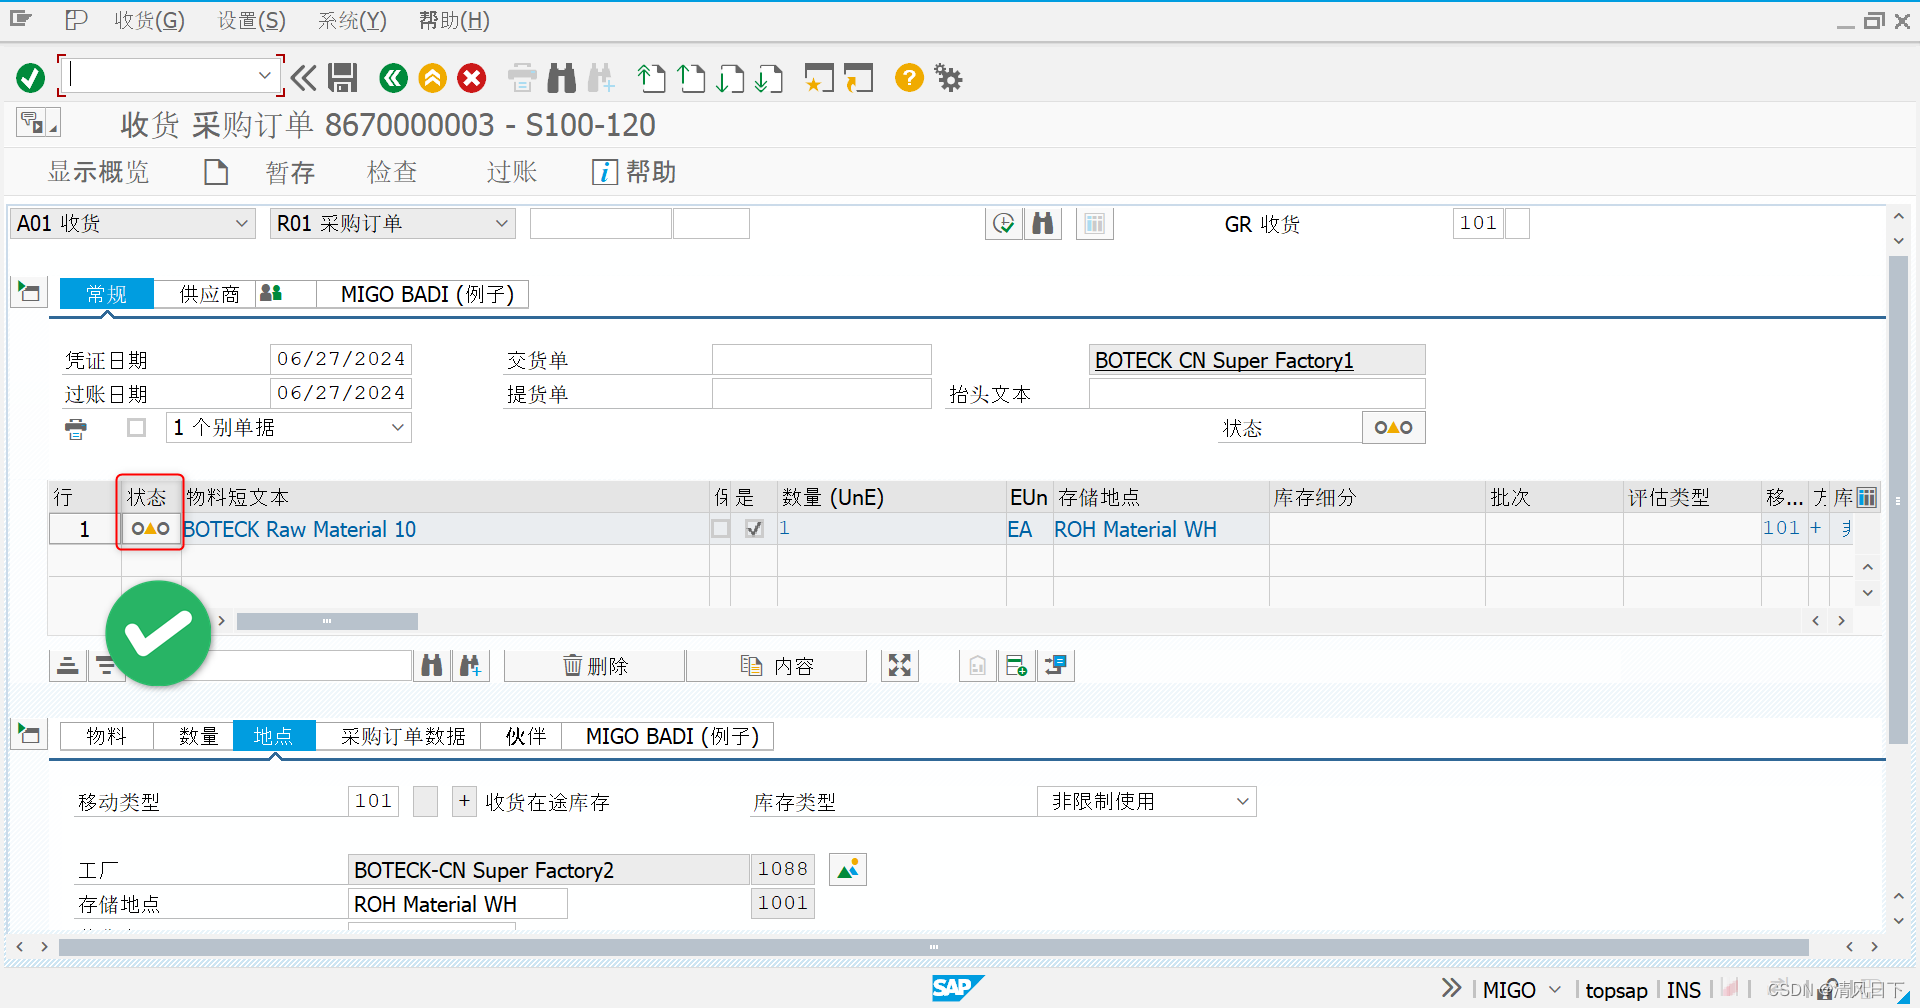Go to next page icon
Screen dimensions: 1920x1008
[730, 78]
